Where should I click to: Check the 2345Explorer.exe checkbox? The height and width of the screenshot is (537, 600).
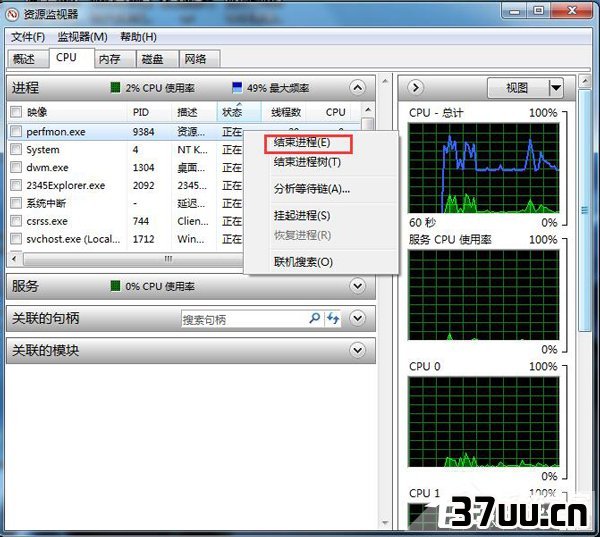16,185
